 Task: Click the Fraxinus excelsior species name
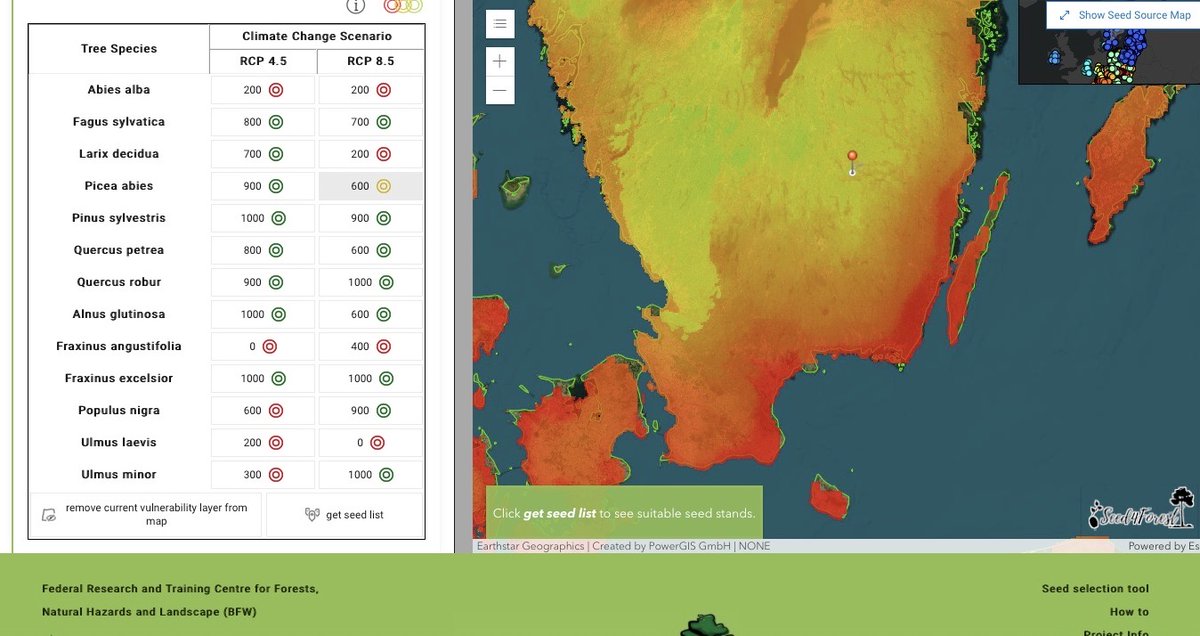[119, 378]
